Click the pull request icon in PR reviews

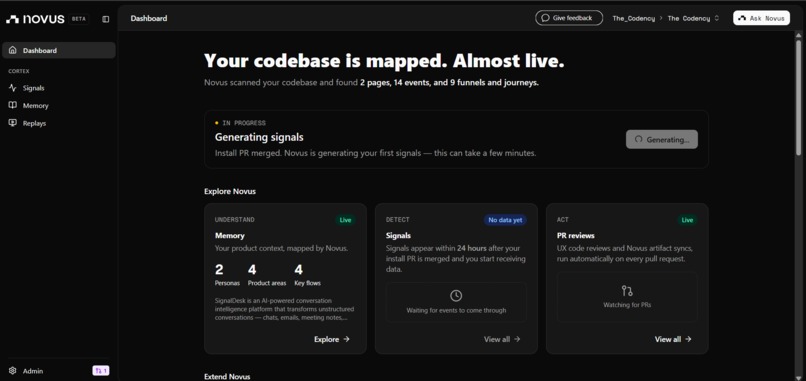coord(627,291)
